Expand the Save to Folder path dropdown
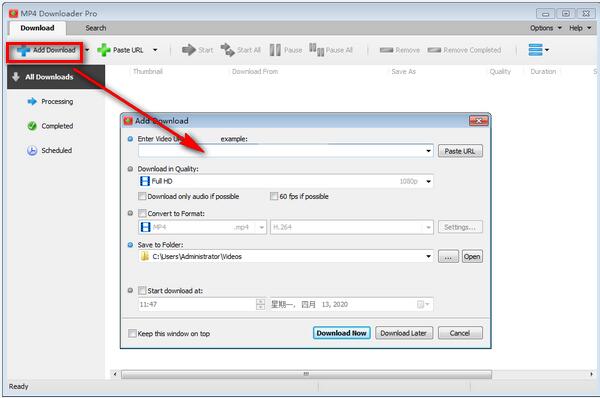Image resolution: width=600 pixels, height=398 pixels. (x=428, y=256)
